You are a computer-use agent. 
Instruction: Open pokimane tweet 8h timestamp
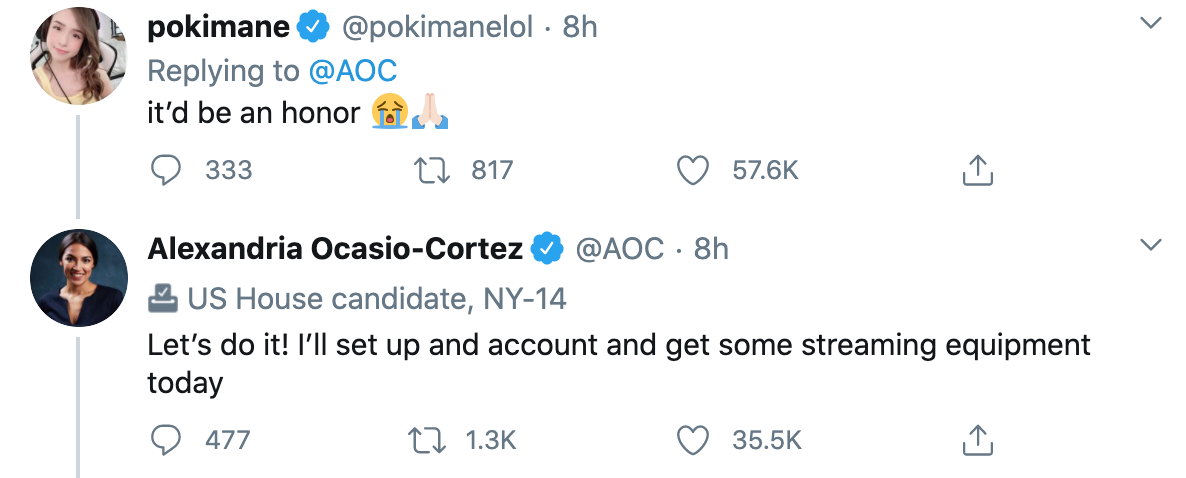580,28
